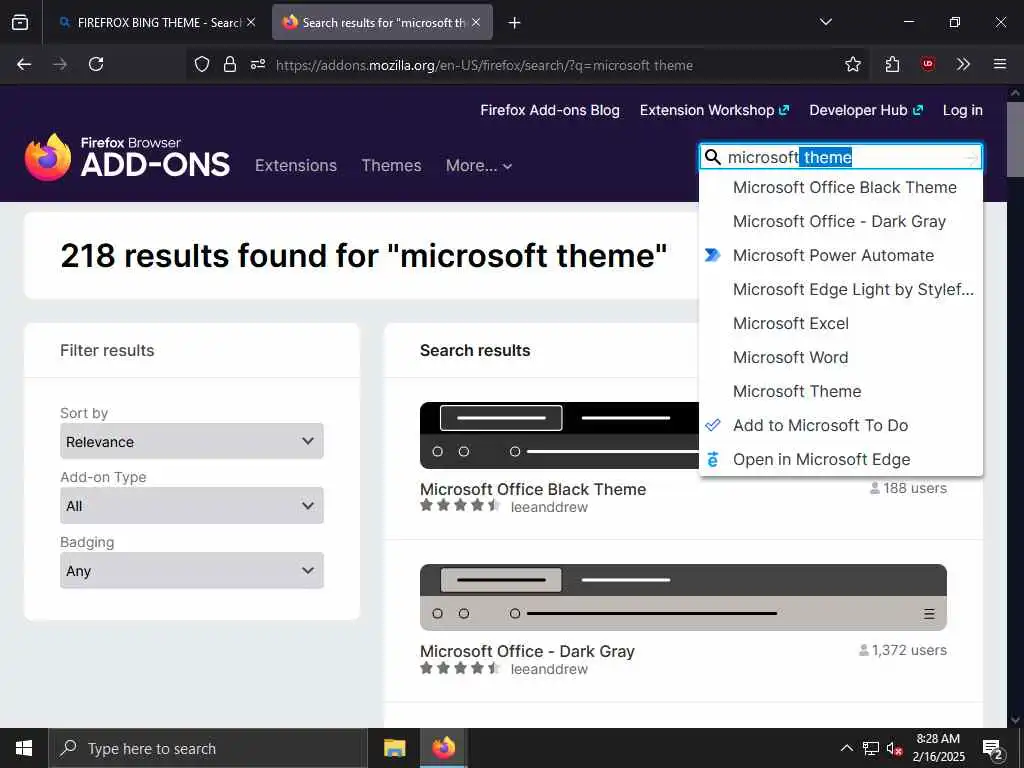Viewport: 1024px width, 768px height.
Task: Open Developer Hub link
Action: click(x=866, y=110)
